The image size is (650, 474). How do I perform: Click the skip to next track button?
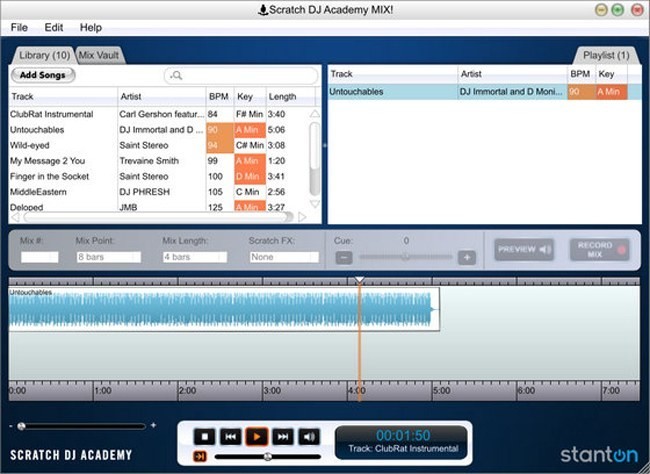(283, 436)
